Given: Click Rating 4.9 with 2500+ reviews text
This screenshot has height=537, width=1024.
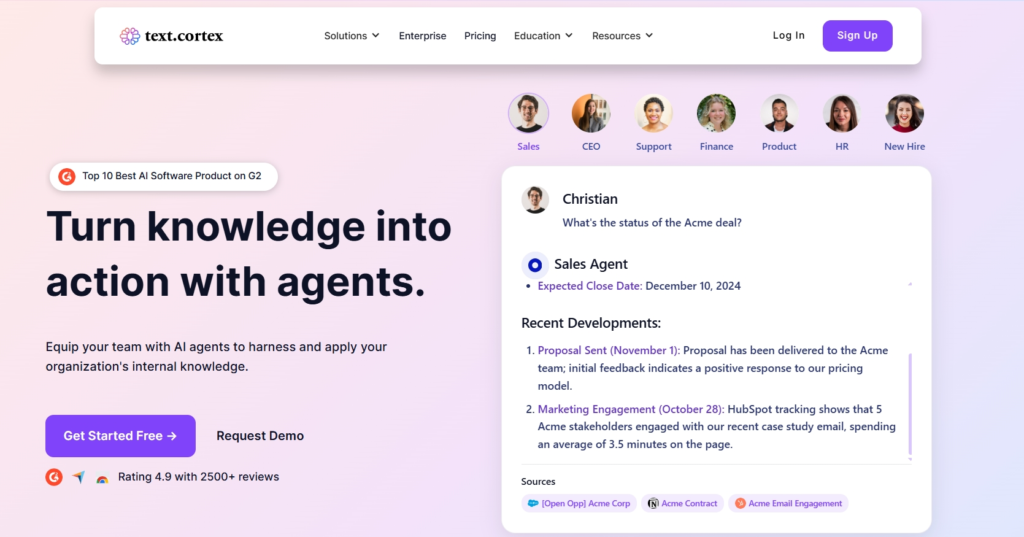Looking at the screenshot, I should pyautogui.click(x=199, y=477).
